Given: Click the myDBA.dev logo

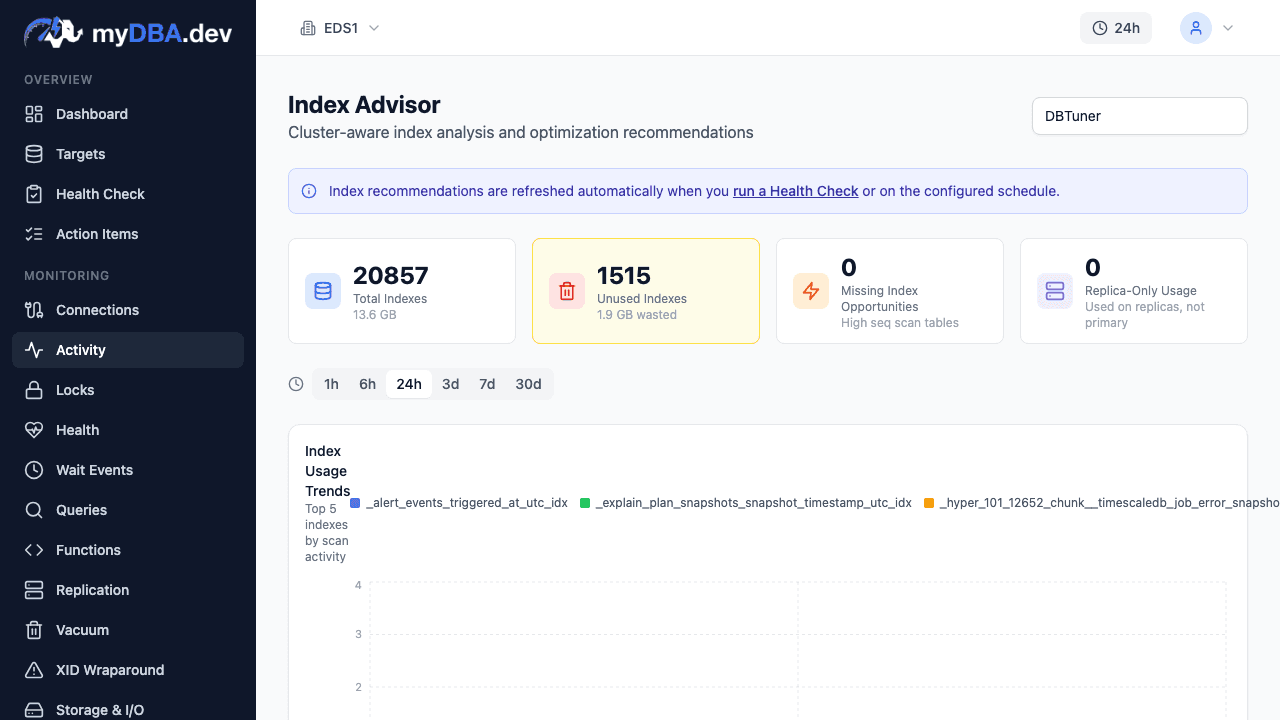Looking at the screenshot, I should click(128, 33).
